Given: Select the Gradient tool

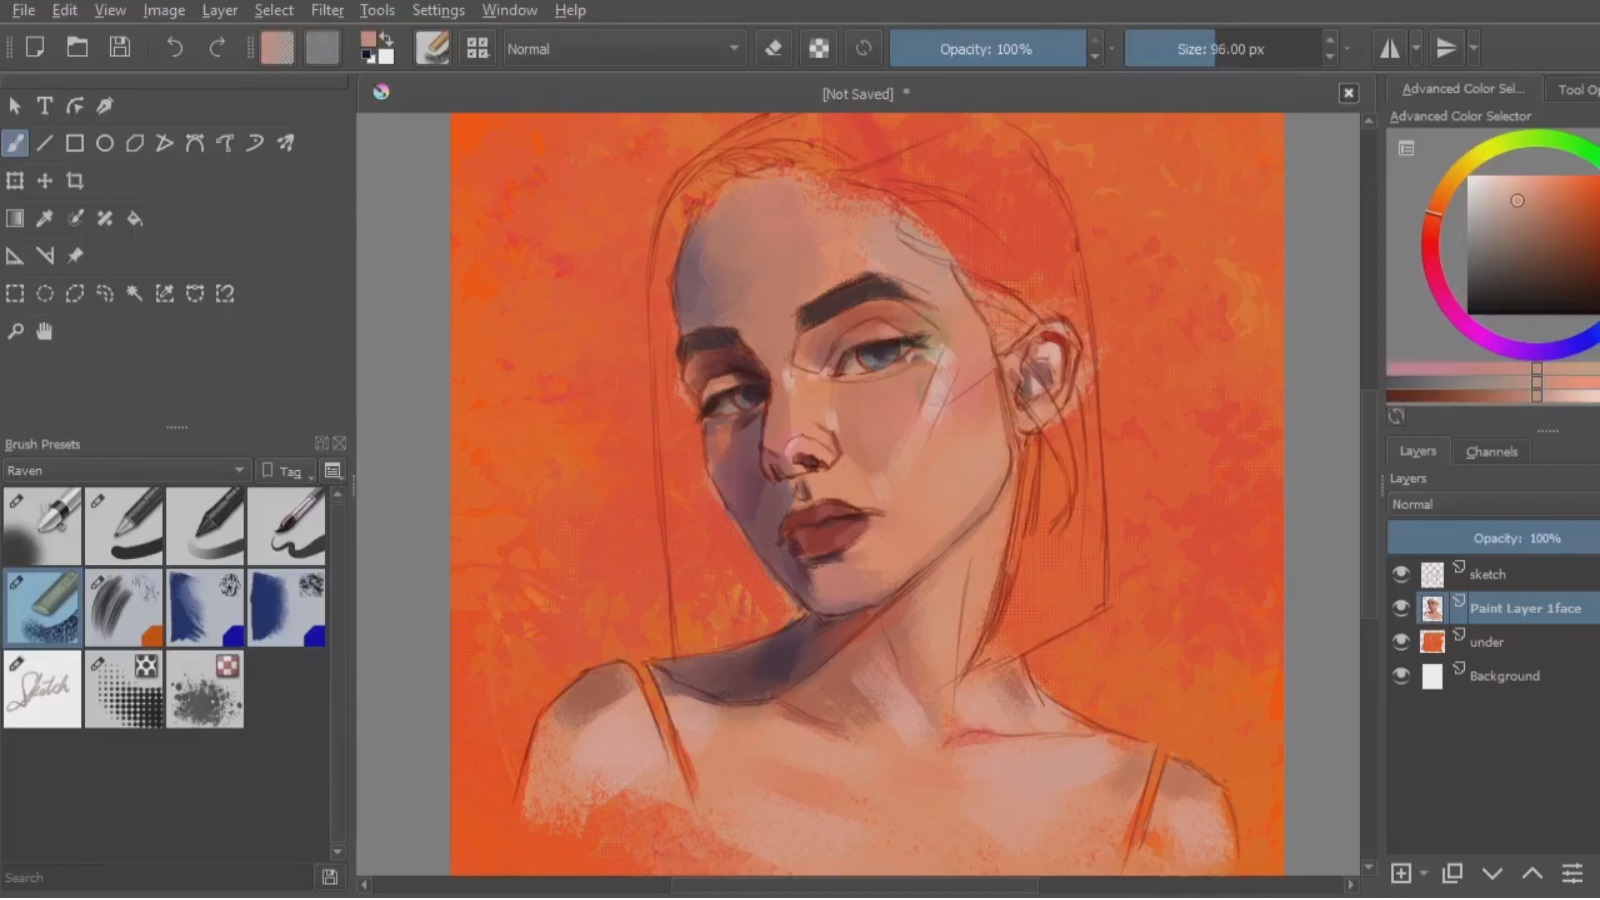Looking at the screenshot, I should coord(15,218).
